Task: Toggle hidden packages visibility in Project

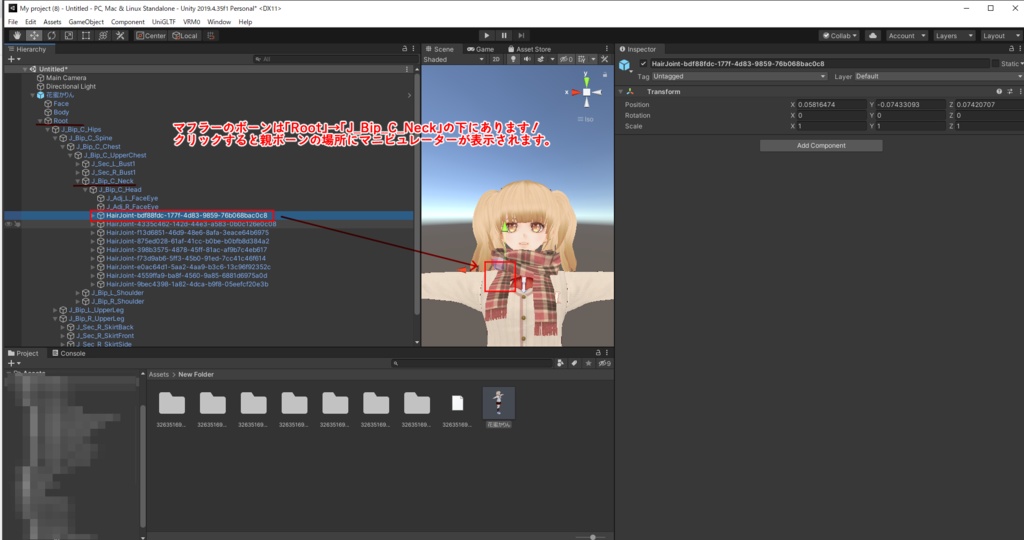Action: point(604,363)
